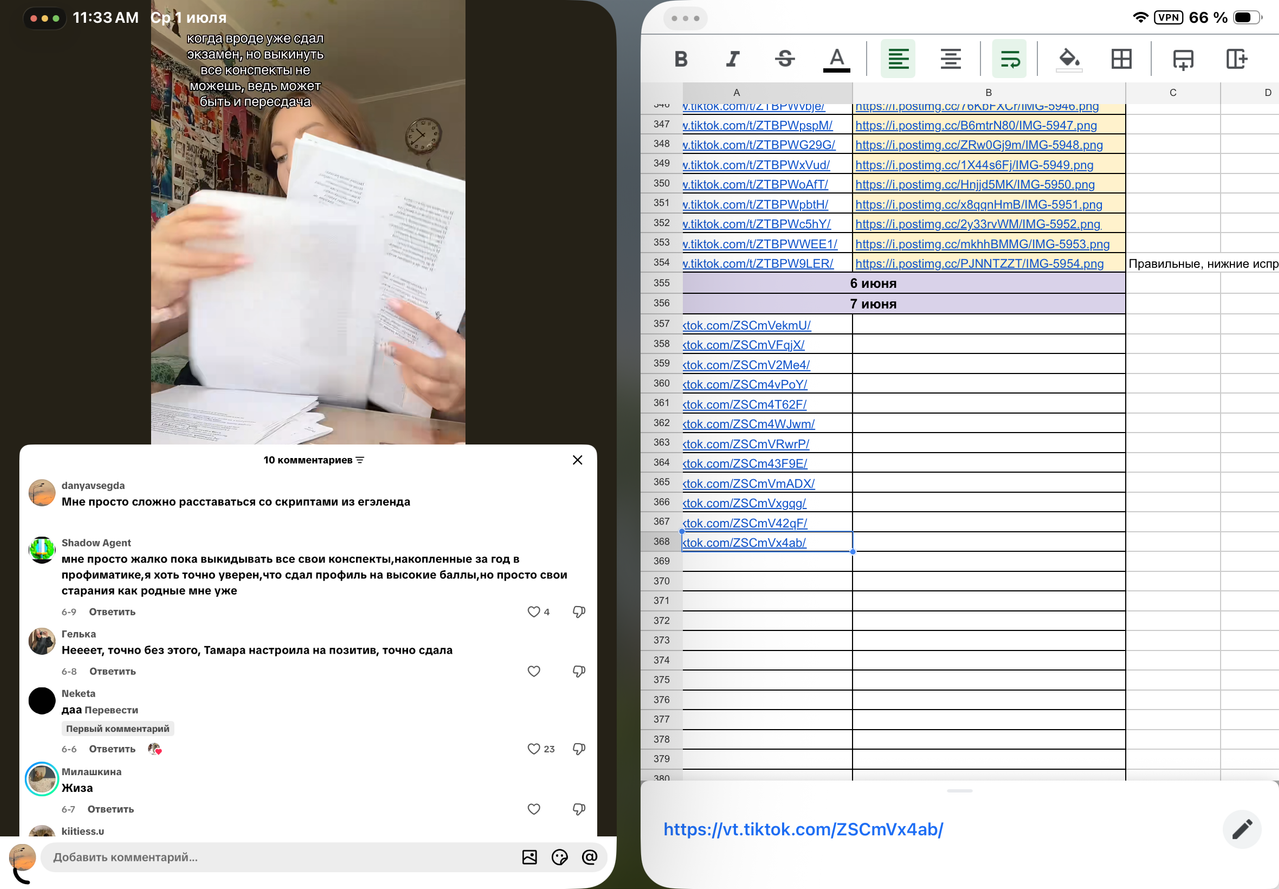Open the IMG-5950.png postimg link
The image size is (1279, 889).
point(975,185)
